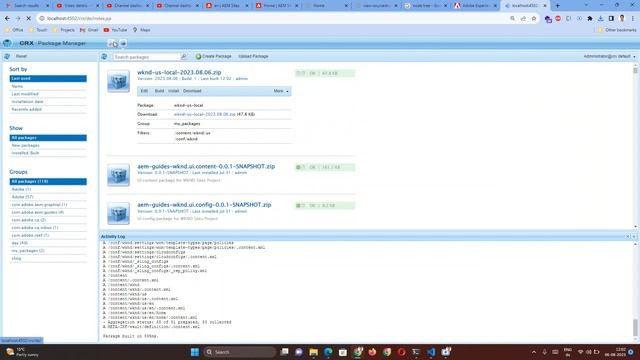This screenshot has height=360, width=640.
Task: Click the green Create Package plus icon
Action: pyautogui.click(x=198, y=56)
